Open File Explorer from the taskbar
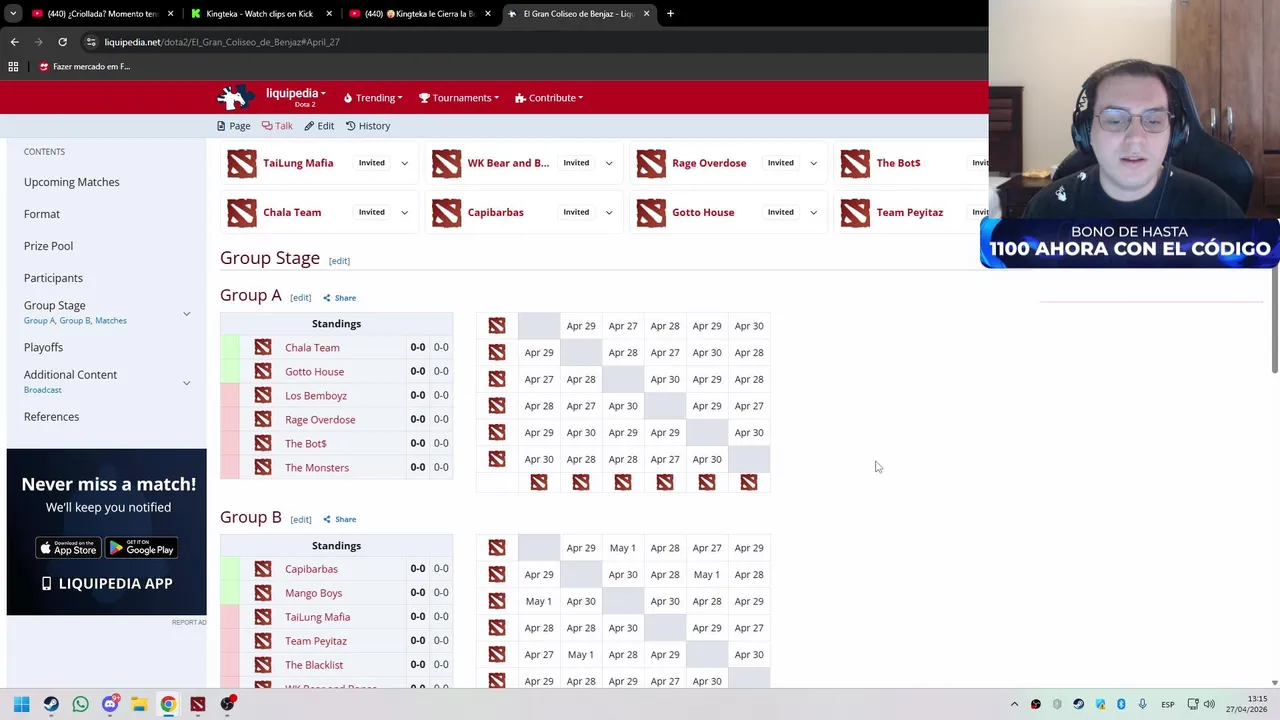The height and width of the screenshot is (720, 1280). click(x=139, y=704)
